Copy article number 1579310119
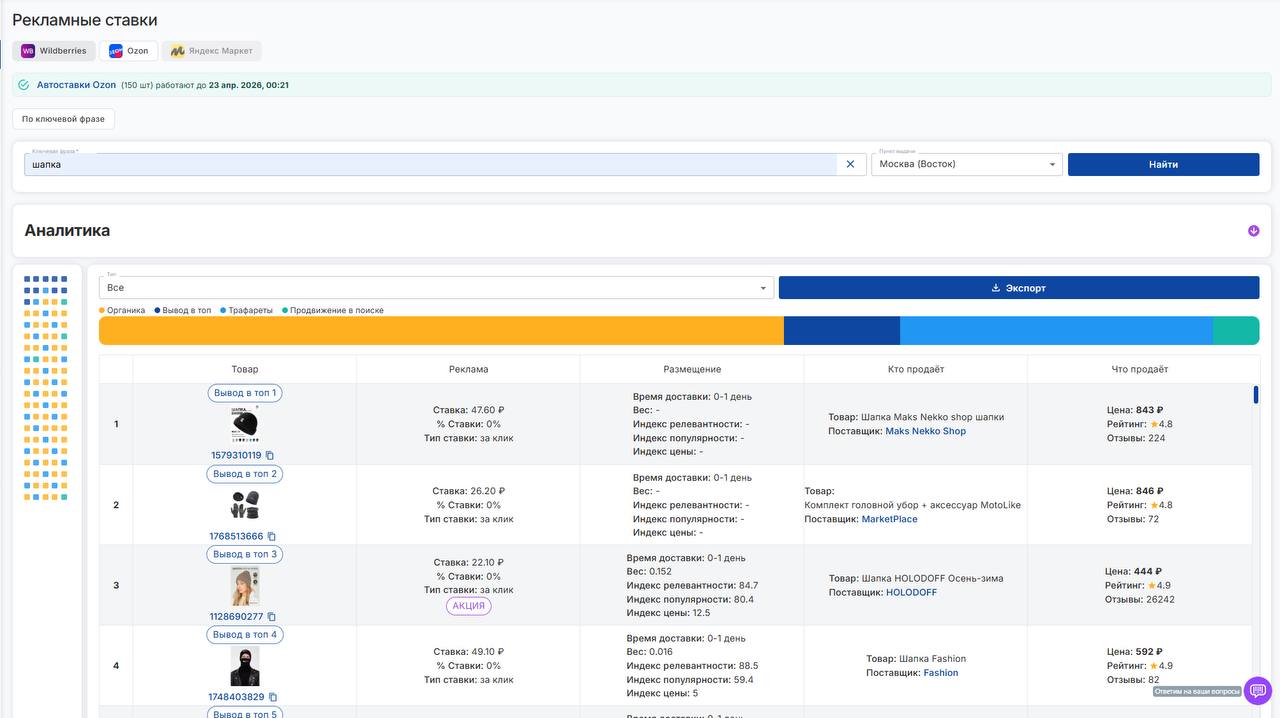 pos(270,456)
